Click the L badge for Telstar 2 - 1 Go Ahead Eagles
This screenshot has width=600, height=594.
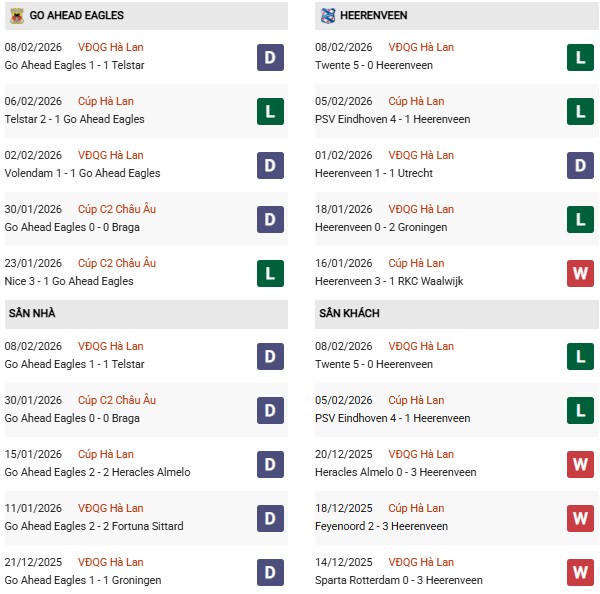tap(270, 111)
